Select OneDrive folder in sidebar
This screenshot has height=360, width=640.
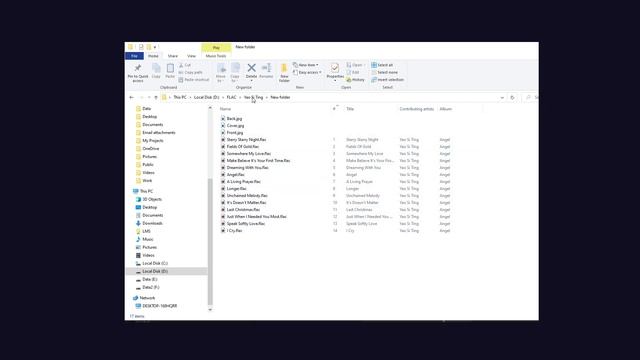pos(147,149)
